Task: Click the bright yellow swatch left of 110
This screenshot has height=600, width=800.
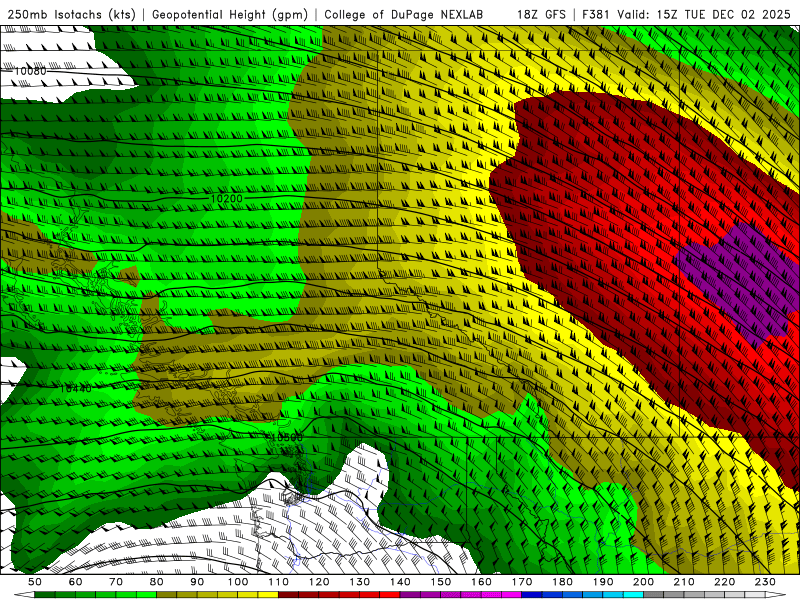Action: coord(268,595)
